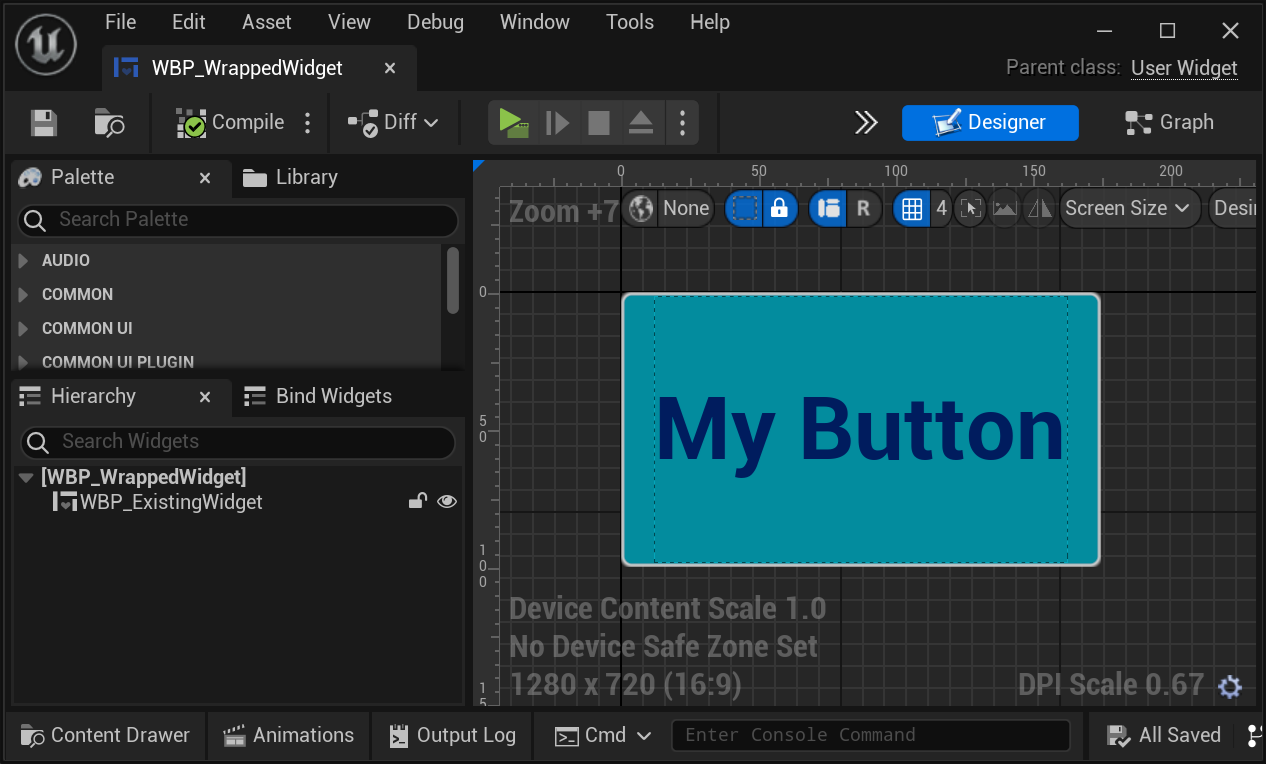
Task: Collapse the [WBP_WrappedWidget] root node
Action: coord(26,478)
